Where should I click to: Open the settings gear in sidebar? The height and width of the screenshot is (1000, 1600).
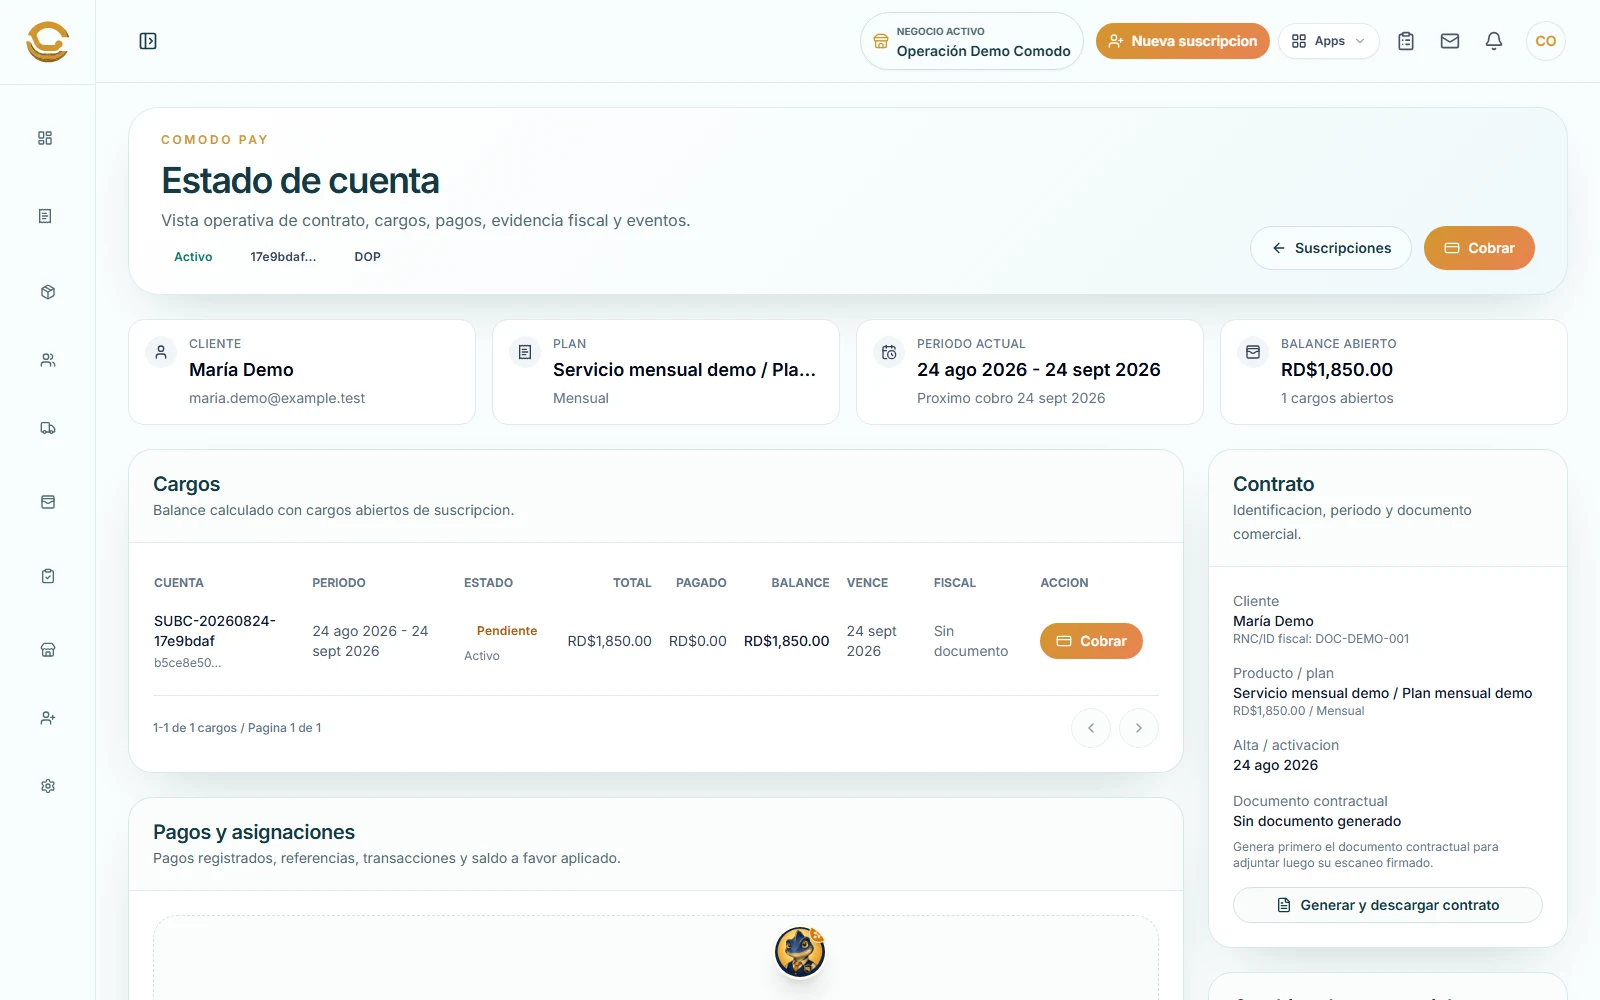[47, 786]
